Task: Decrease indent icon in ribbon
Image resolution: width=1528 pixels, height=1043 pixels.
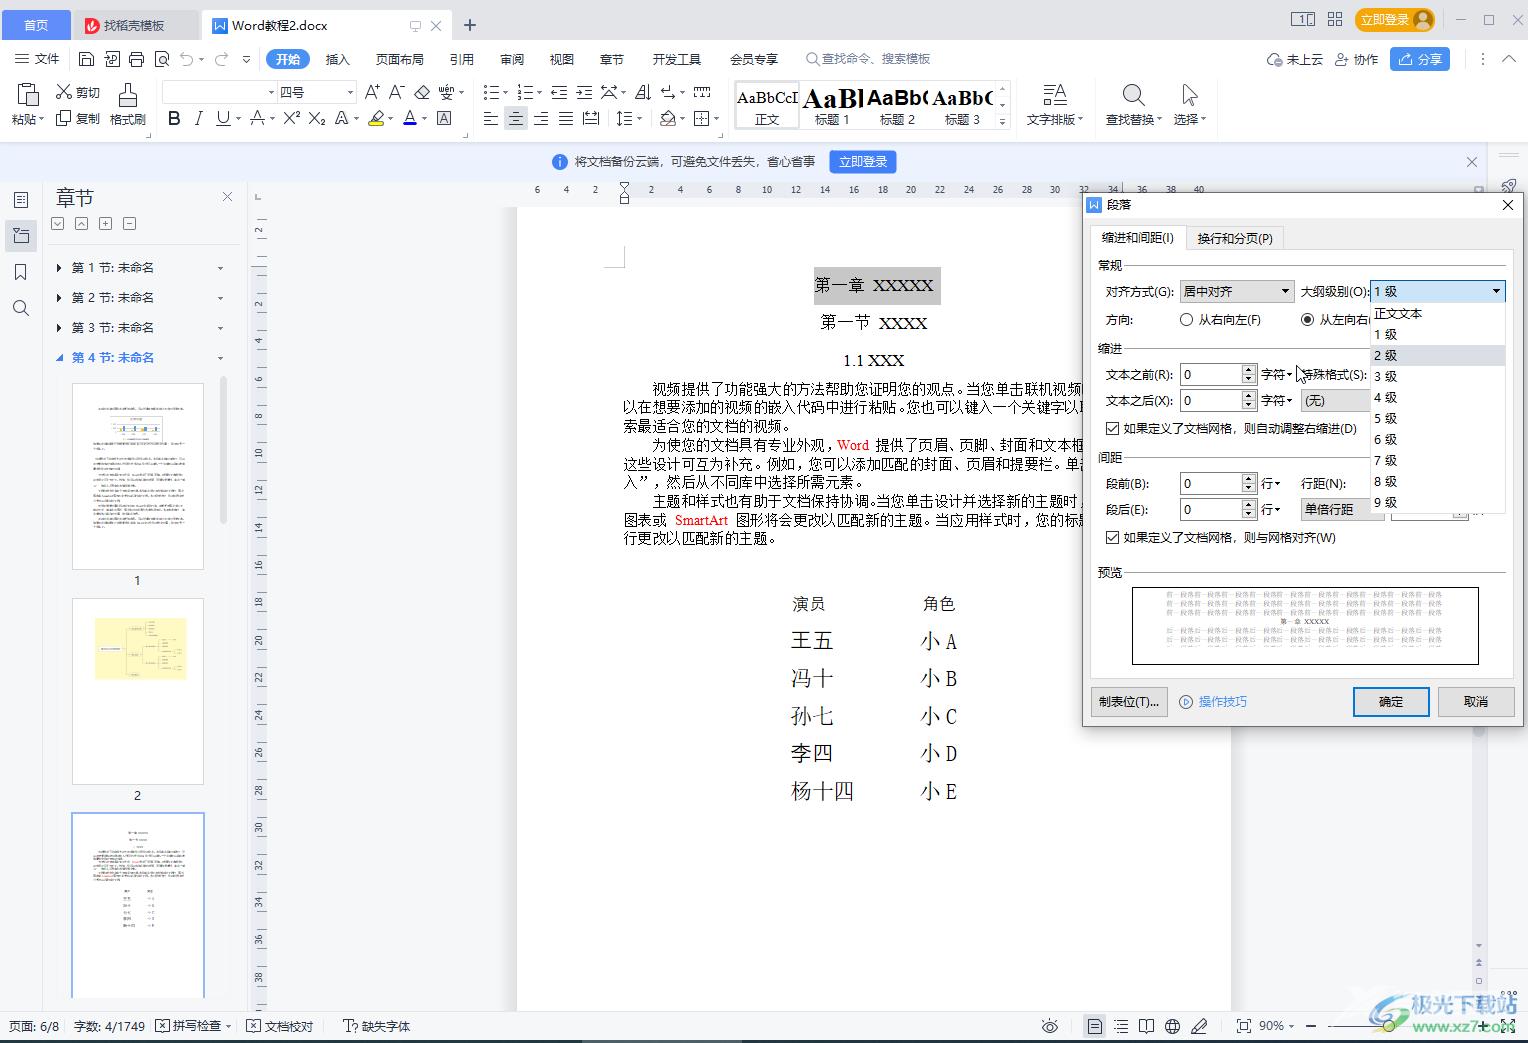Action: pos(559,92)
